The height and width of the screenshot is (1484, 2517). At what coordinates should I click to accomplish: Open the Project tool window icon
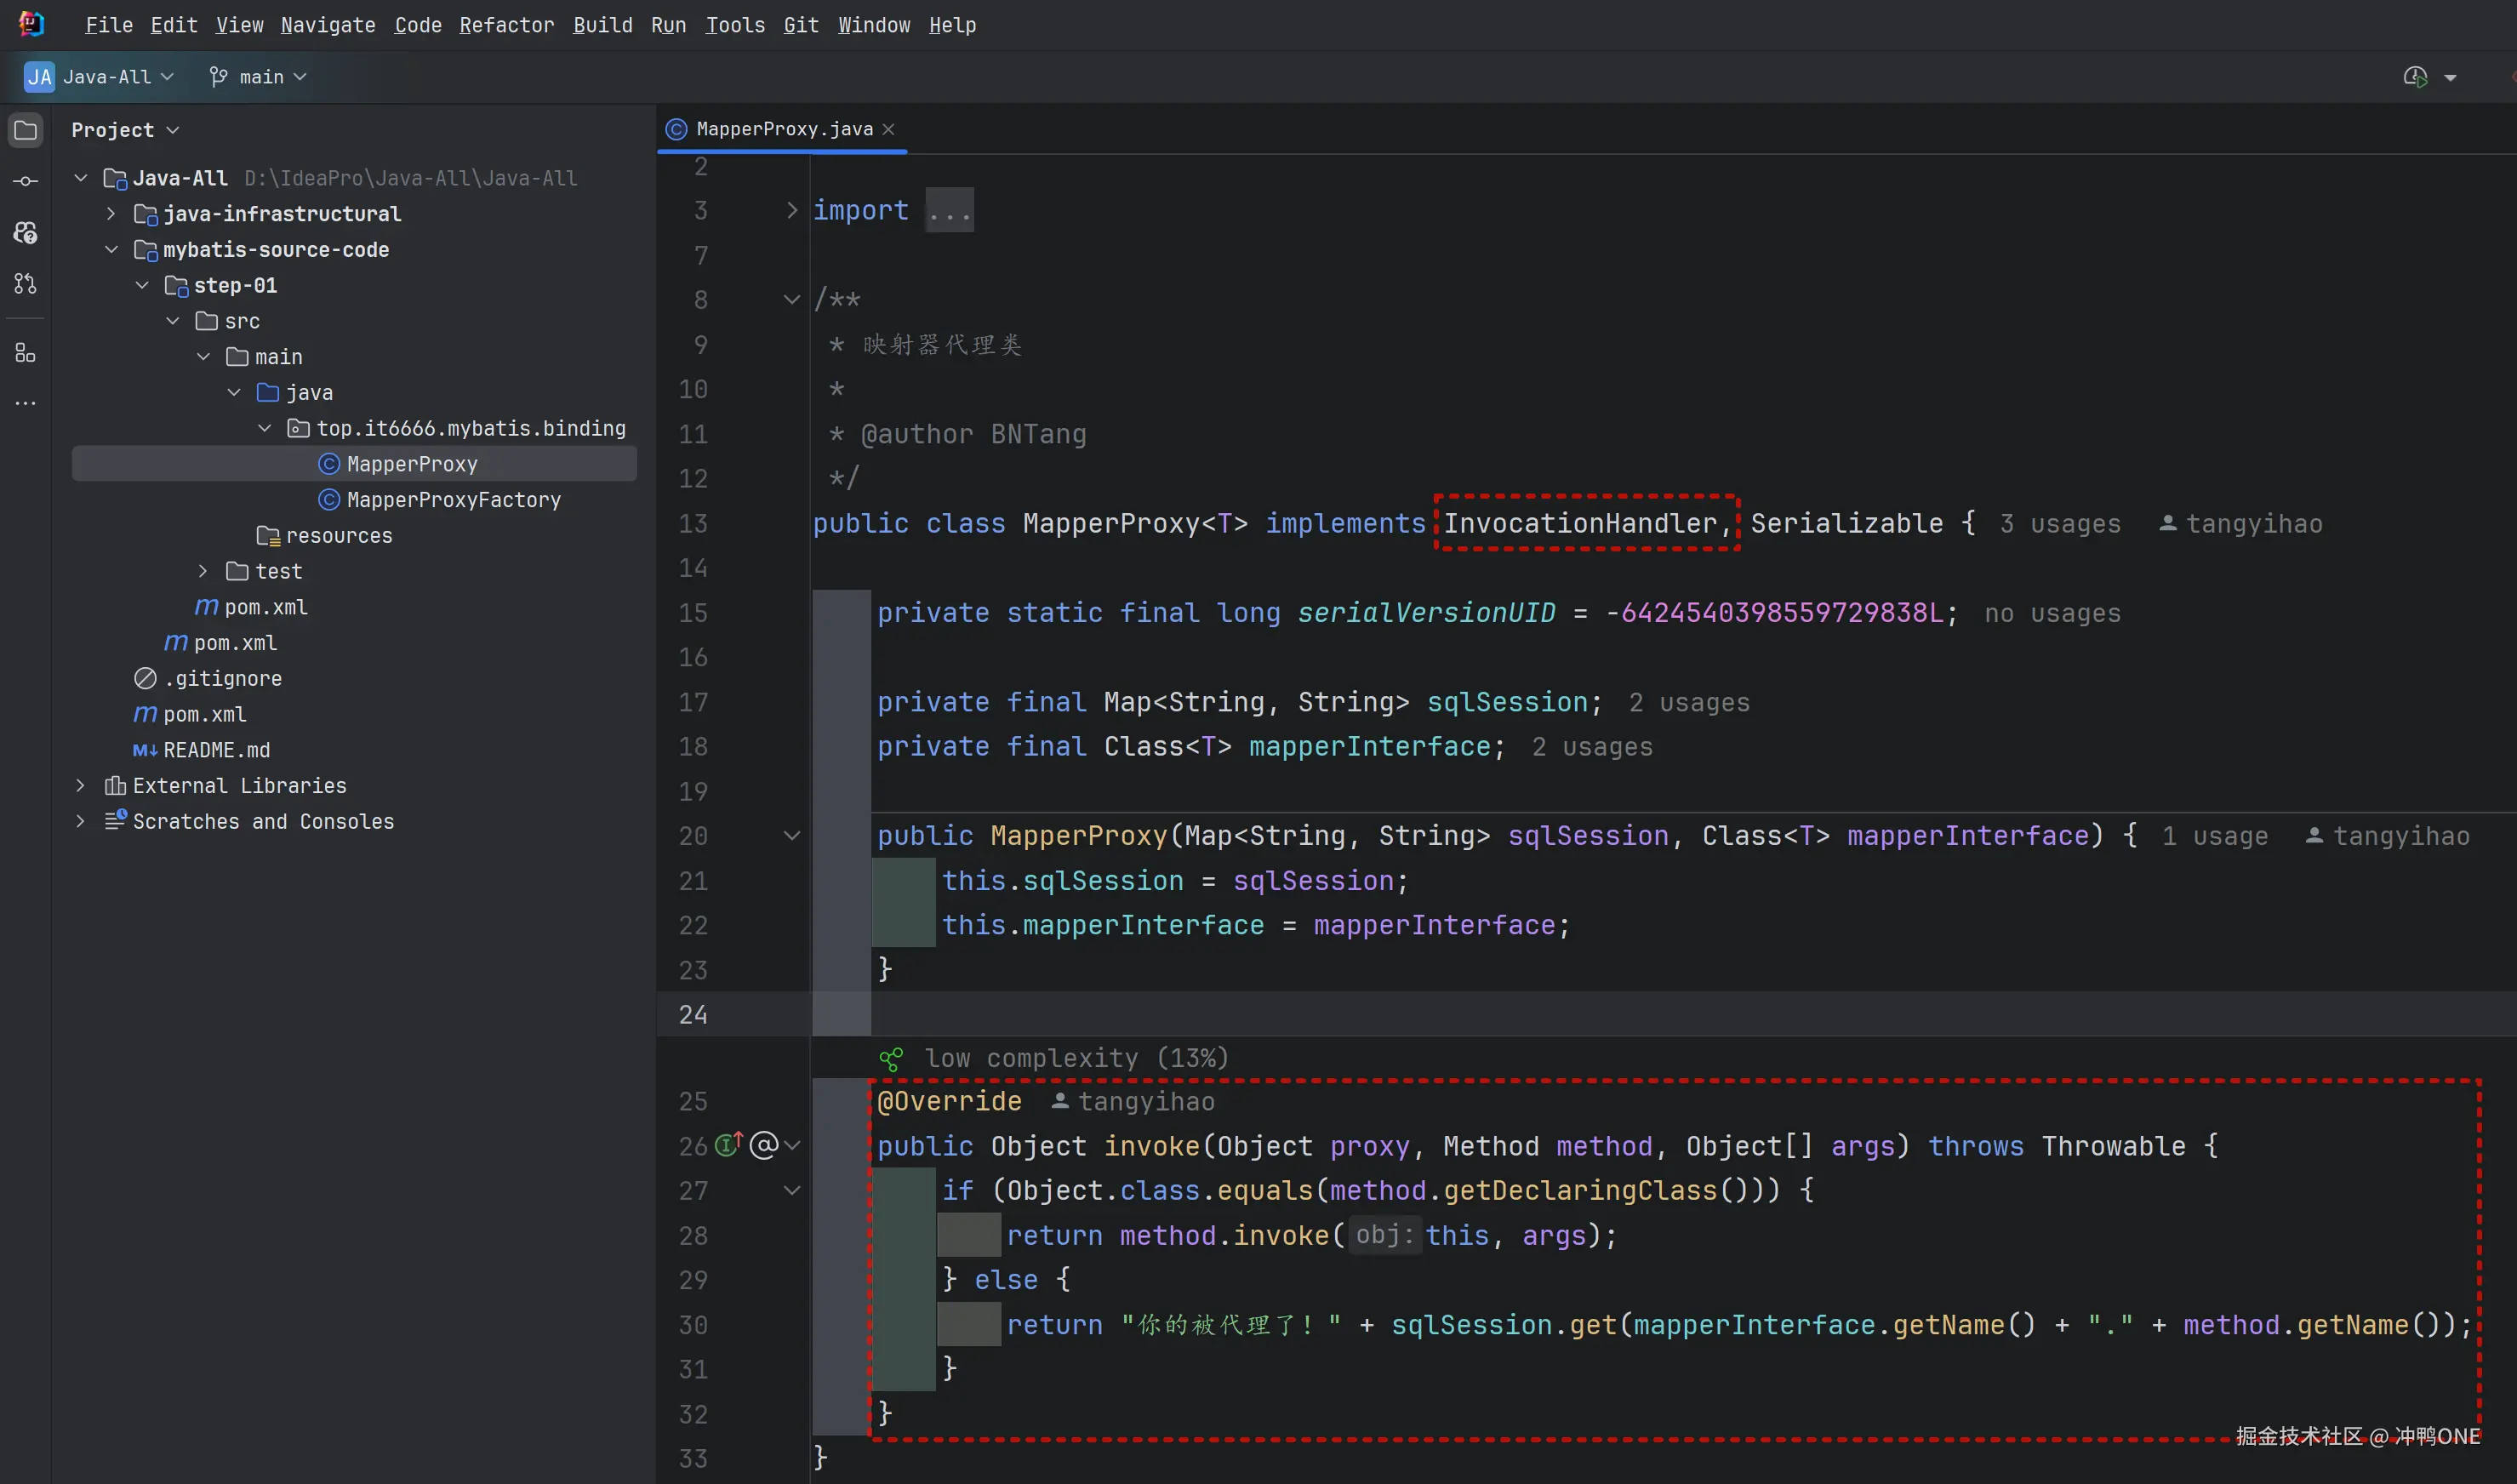[x=26, y=130]
